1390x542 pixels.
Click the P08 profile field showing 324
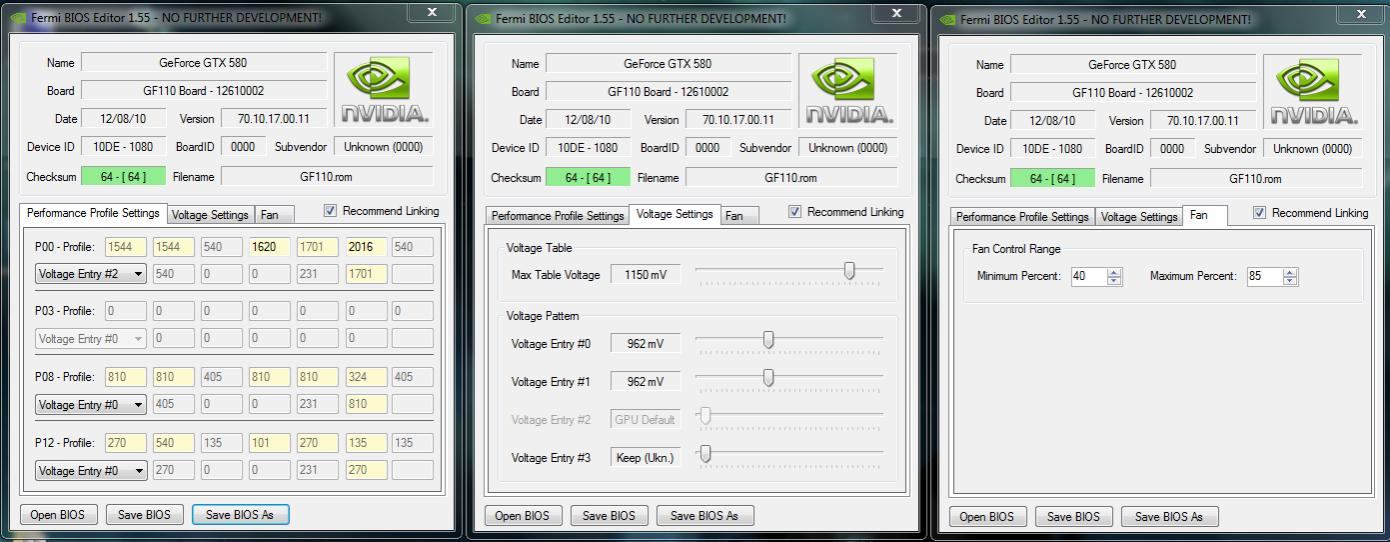tap(366, 378)
